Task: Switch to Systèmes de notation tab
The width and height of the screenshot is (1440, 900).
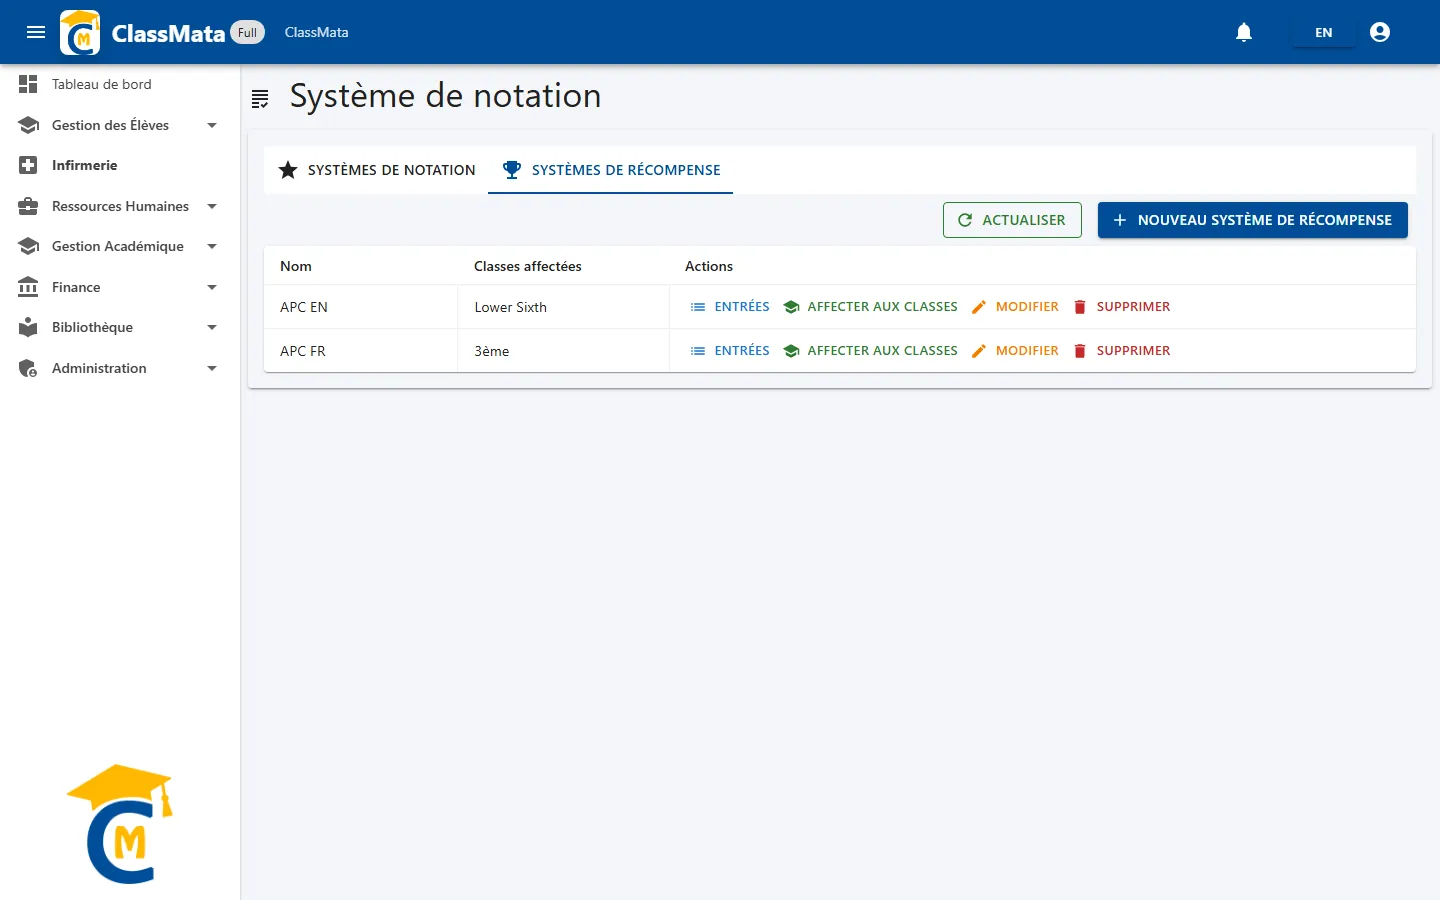Action: [376, 170]
